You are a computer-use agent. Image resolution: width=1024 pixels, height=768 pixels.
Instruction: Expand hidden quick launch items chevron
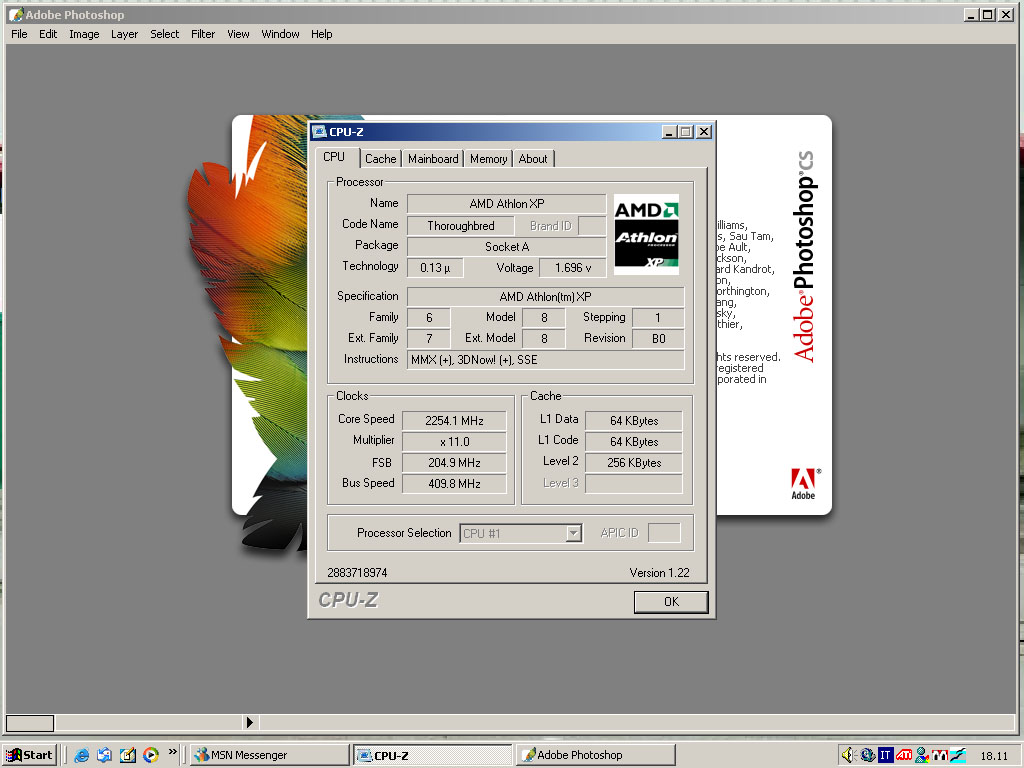[x=172, y=752]
